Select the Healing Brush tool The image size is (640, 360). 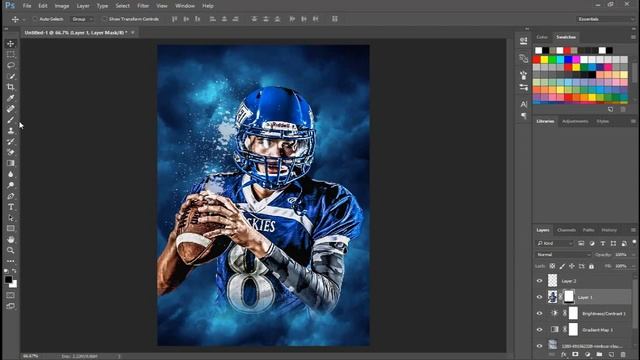pyautogui.click(x=11, y=109)
